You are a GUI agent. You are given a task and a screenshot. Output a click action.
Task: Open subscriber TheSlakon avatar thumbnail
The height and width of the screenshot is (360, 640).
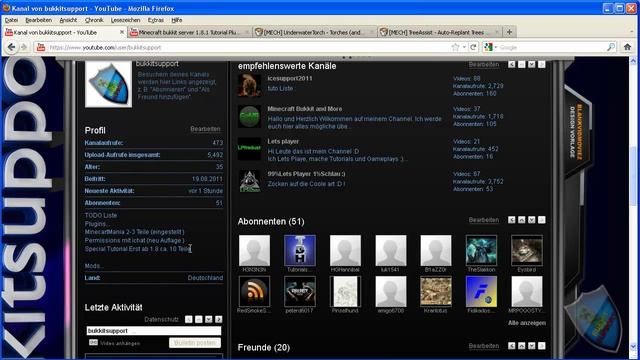(x=481, y=250)
